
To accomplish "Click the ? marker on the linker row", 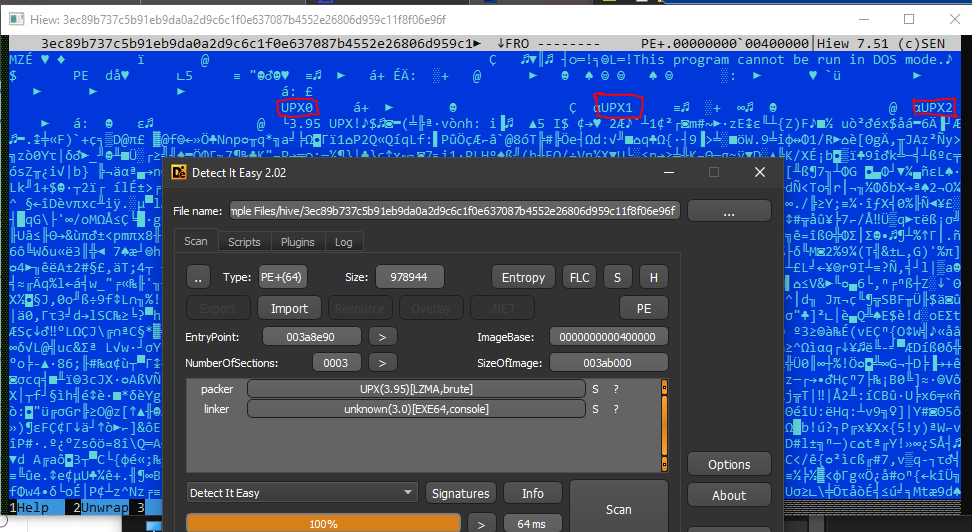I will click(615, 409).
